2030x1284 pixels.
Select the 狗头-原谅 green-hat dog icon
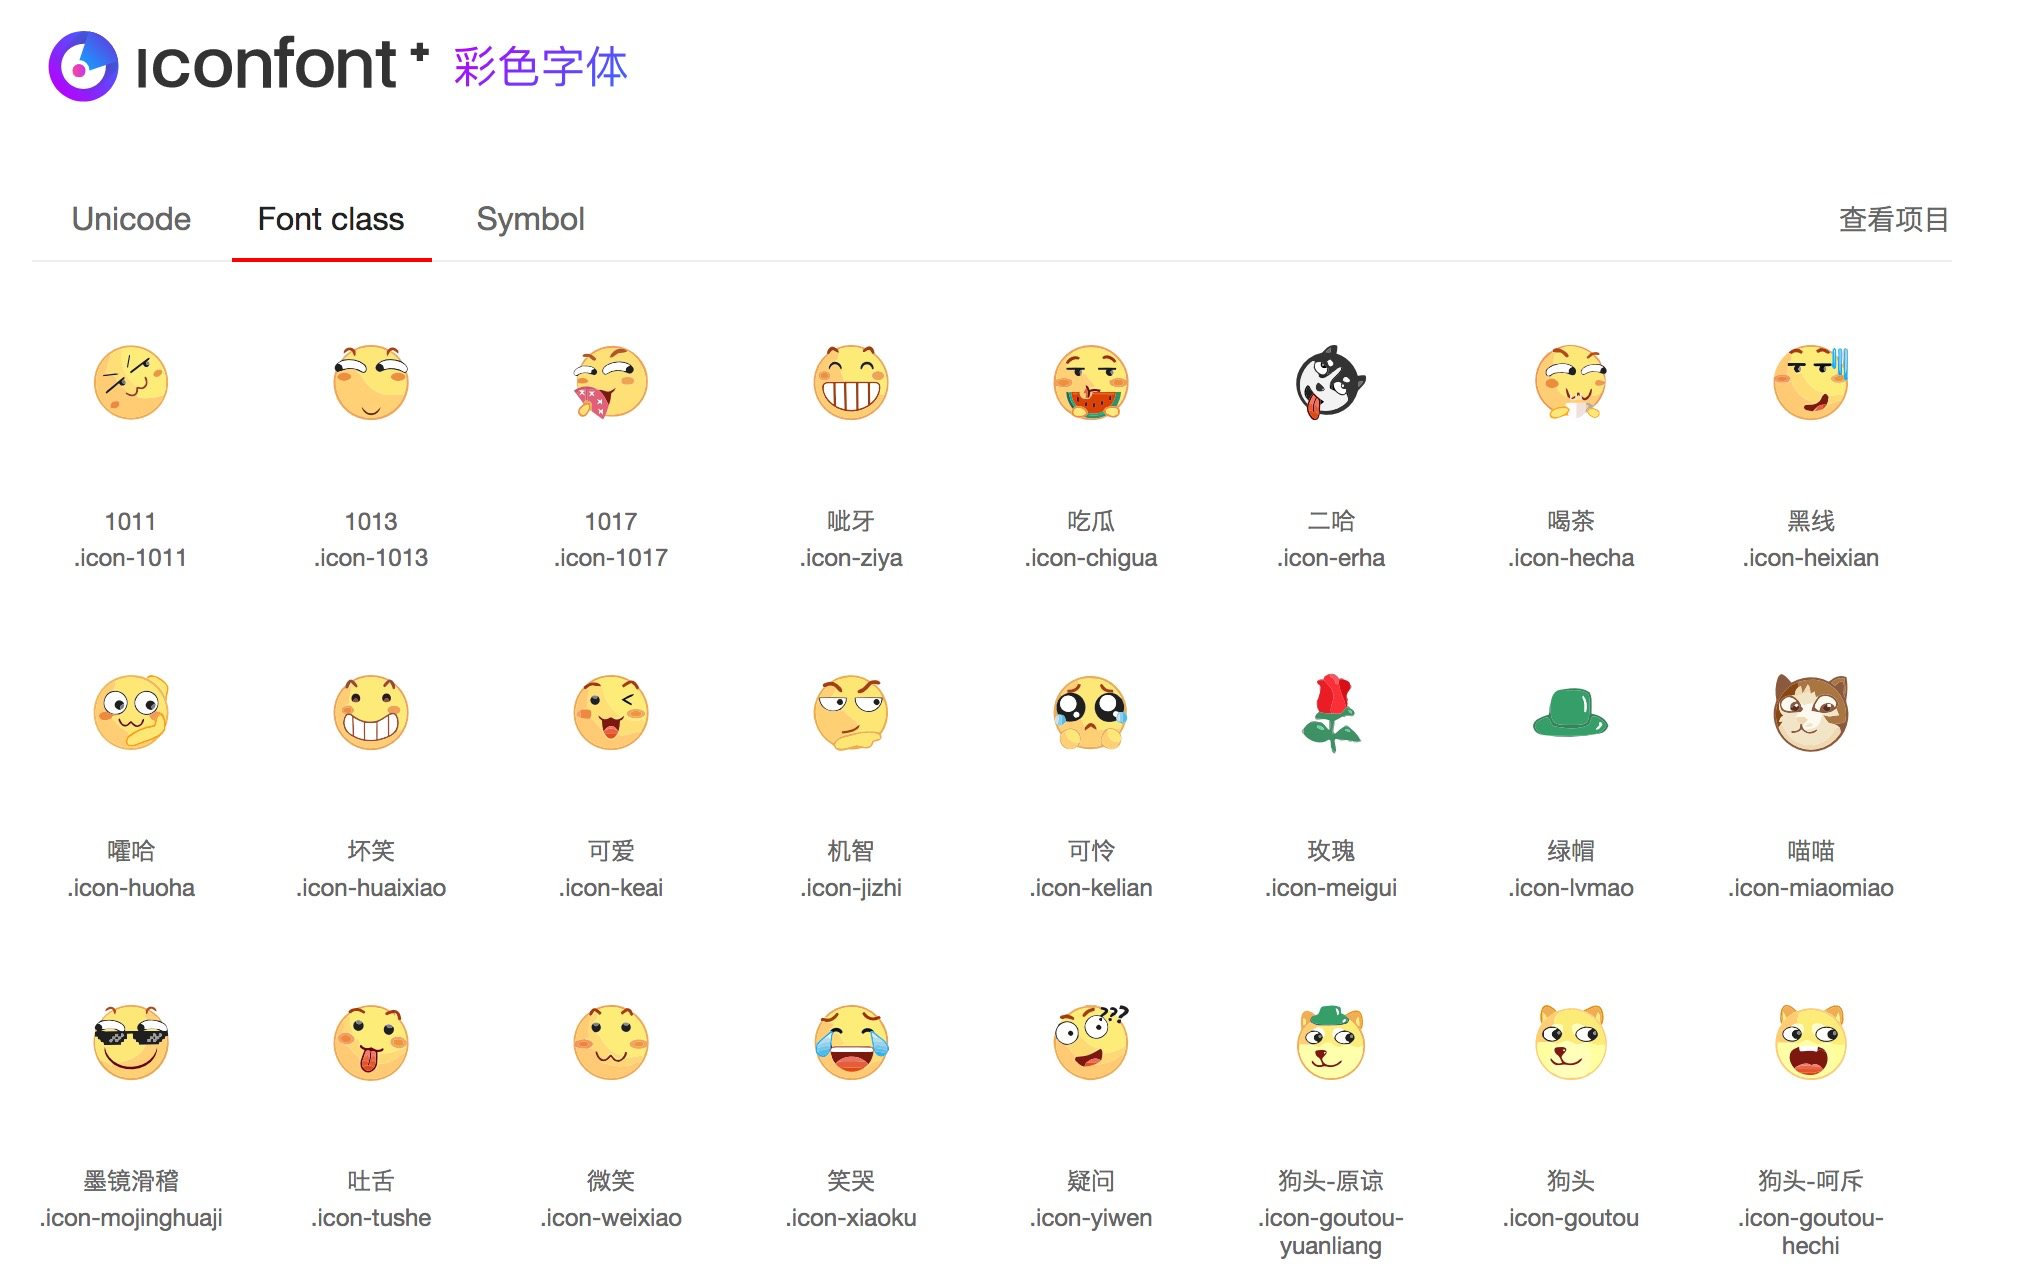tap(1331, 1043)
